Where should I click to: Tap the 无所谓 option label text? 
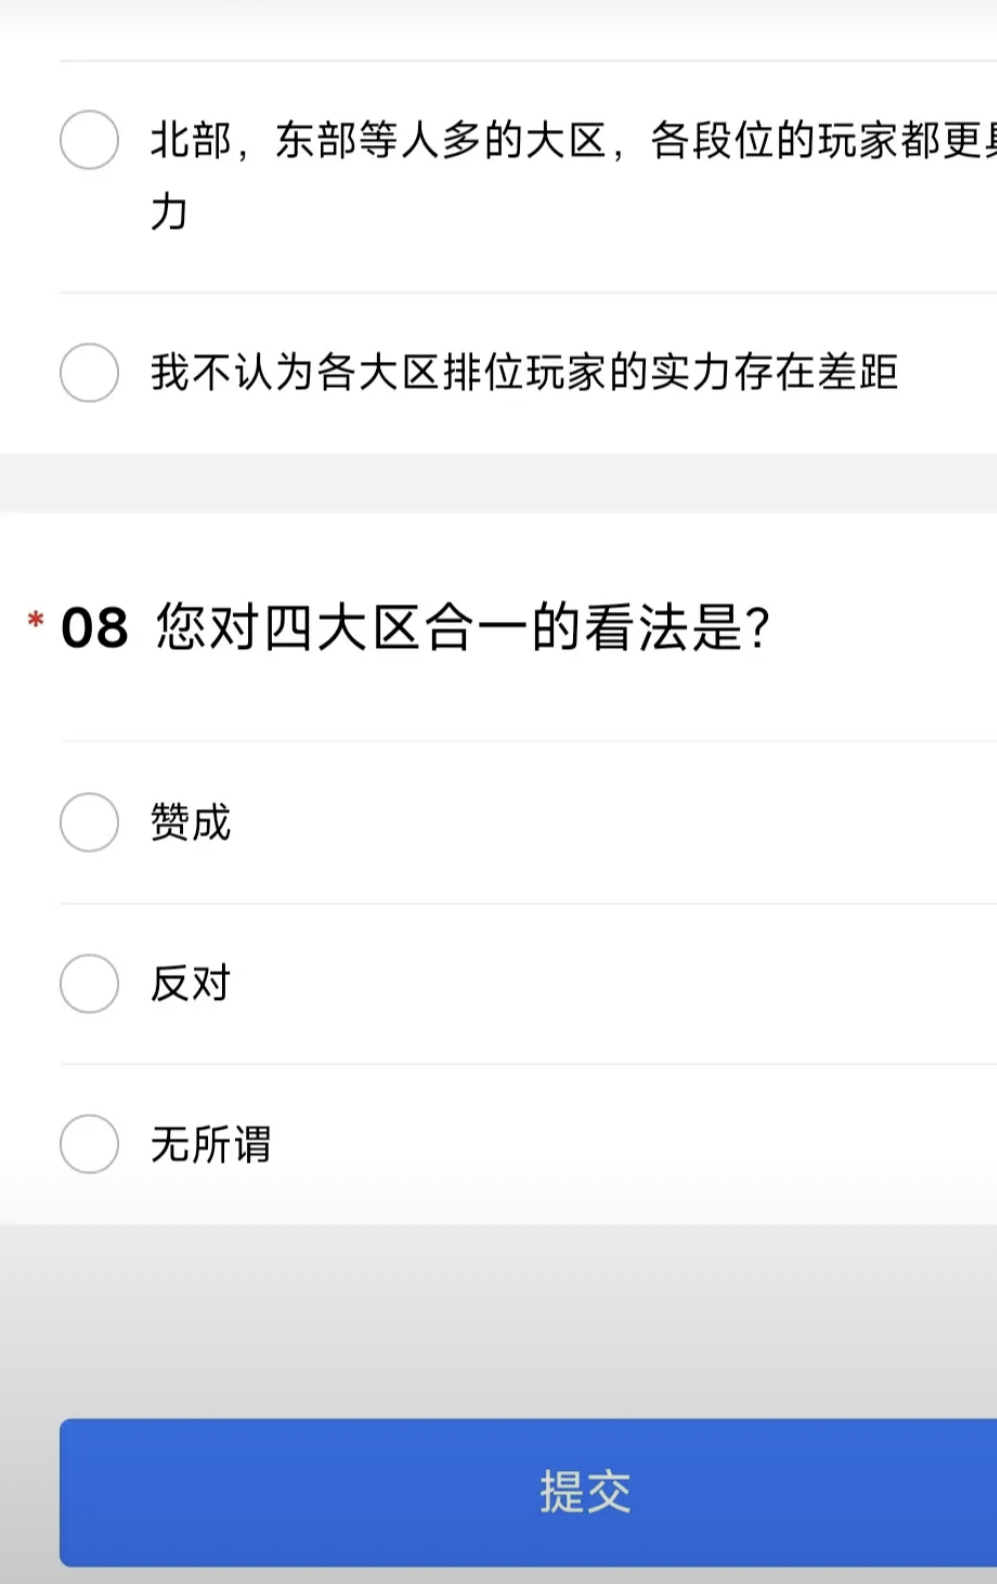point(211,1144)
